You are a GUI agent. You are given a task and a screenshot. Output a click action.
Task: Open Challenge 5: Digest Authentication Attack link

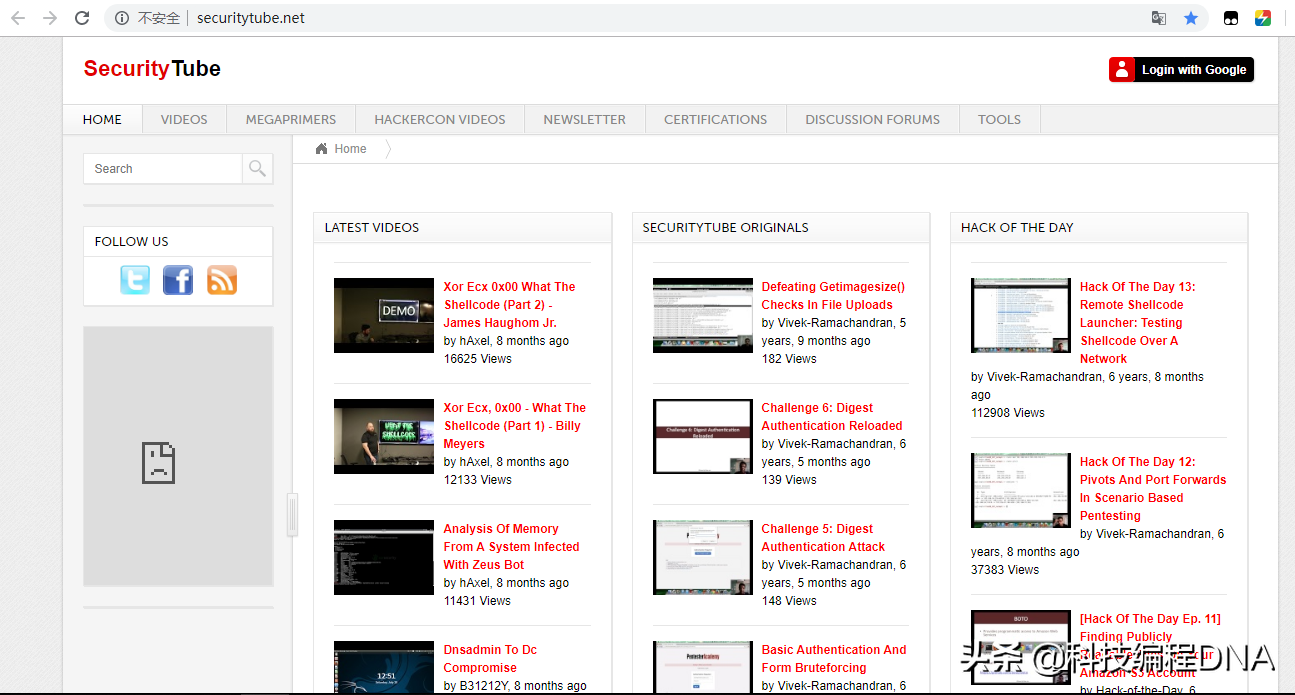[x=824, y=538]
